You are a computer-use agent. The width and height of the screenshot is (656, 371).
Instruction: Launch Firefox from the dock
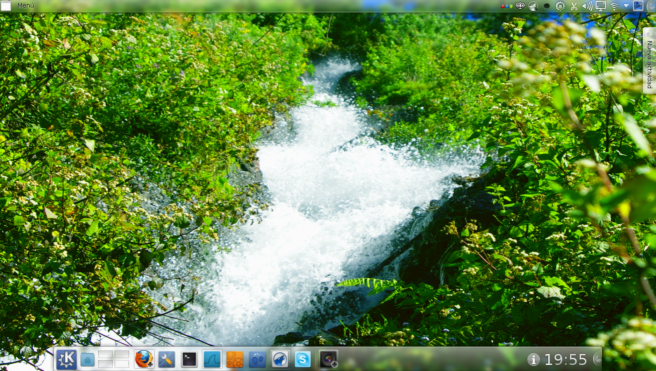click(x=144, y=359)
